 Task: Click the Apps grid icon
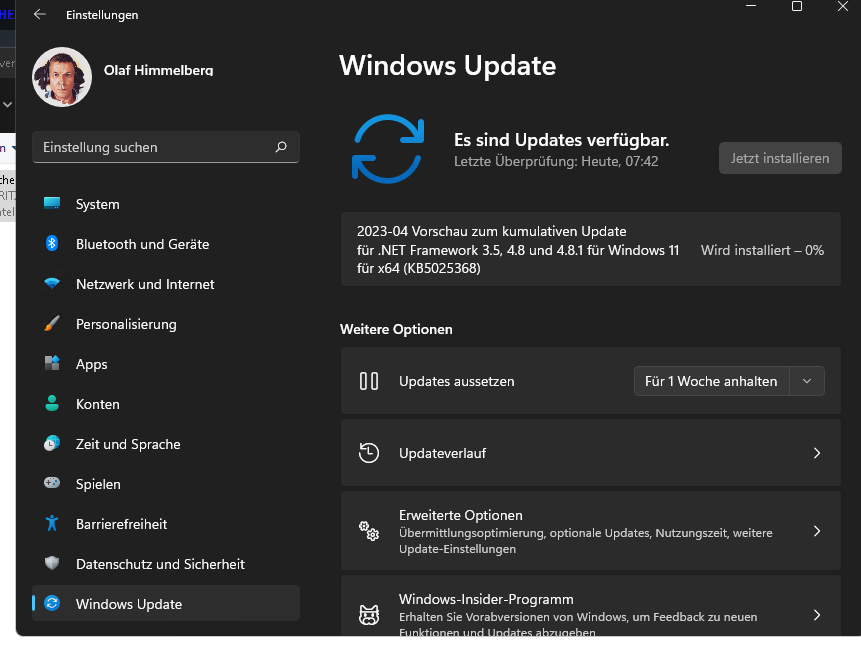[x=52, y=363]
